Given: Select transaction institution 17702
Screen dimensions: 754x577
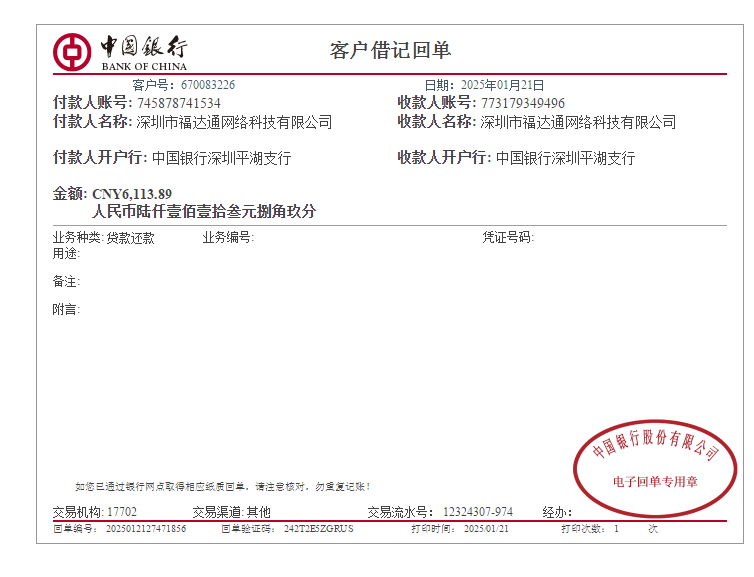Looking at the screenshot, I should (x=122, y=512).
